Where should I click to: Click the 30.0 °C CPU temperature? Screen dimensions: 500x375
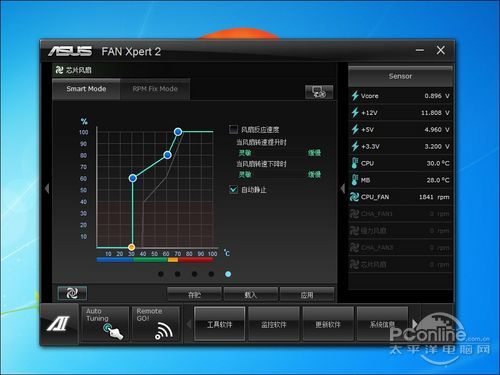coord(438,163)
